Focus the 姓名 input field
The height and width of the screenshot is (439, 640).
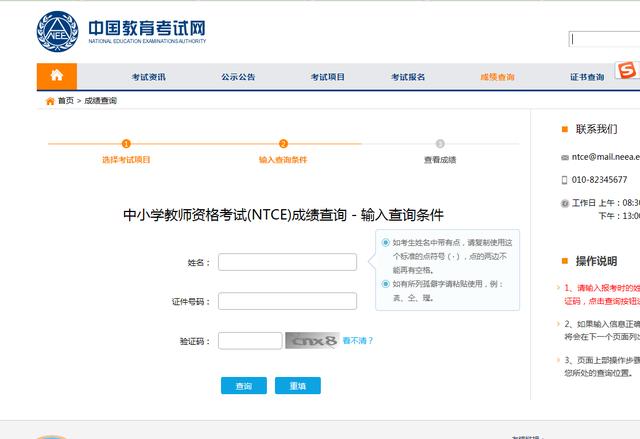pos(287,262)
